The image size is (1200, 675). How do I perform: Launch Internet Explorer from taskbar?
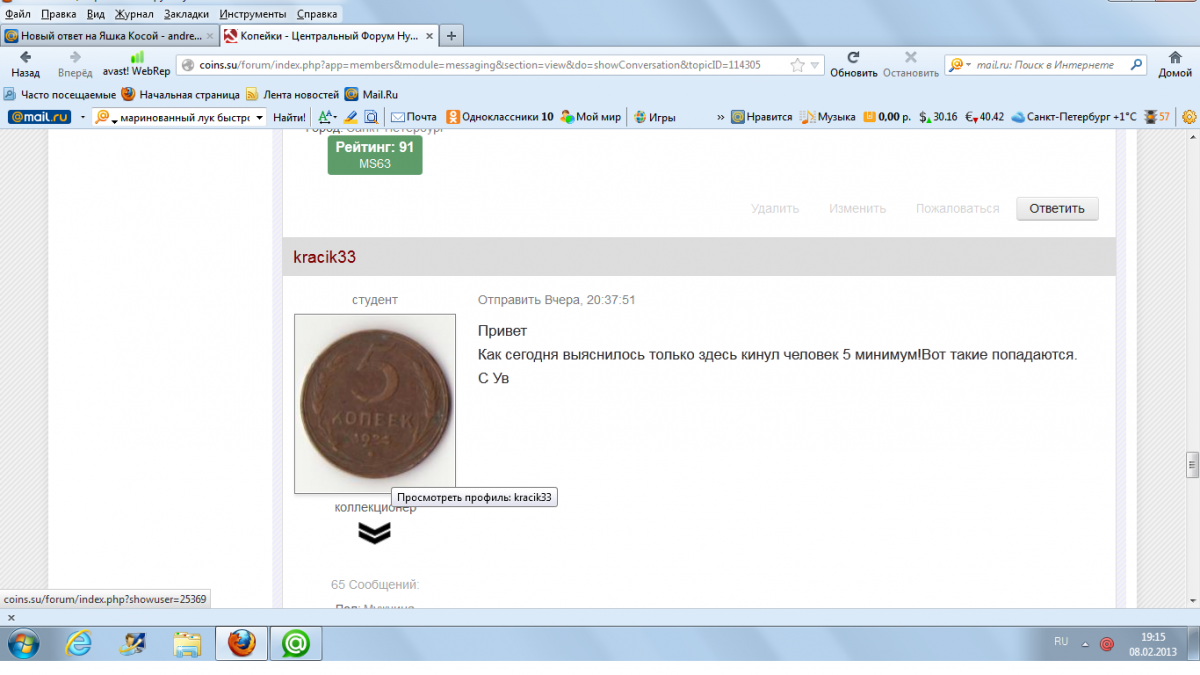[x=80, y=644]
